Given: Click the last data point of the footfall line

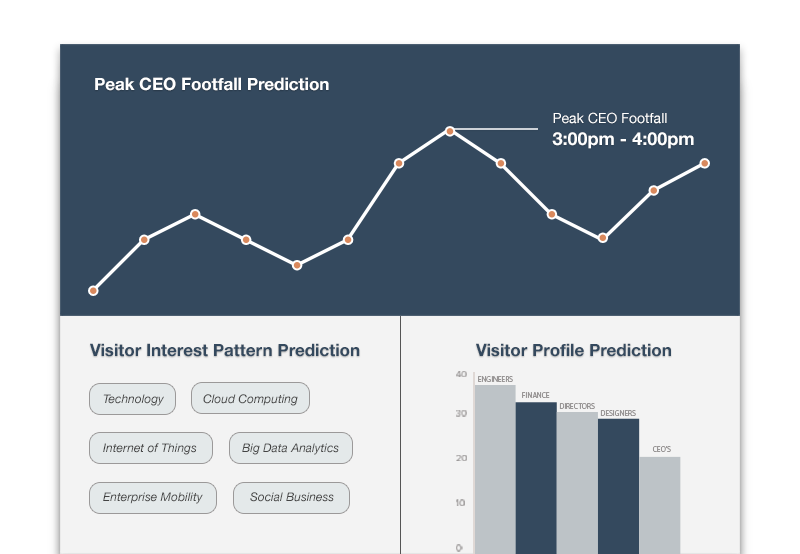Looking at the screenshot, I should pyautogui.click(x=705, y=163).
